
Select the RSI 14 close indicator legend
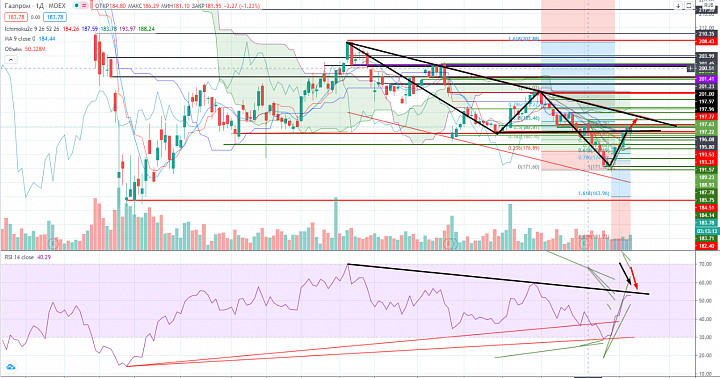click(19, 257)
